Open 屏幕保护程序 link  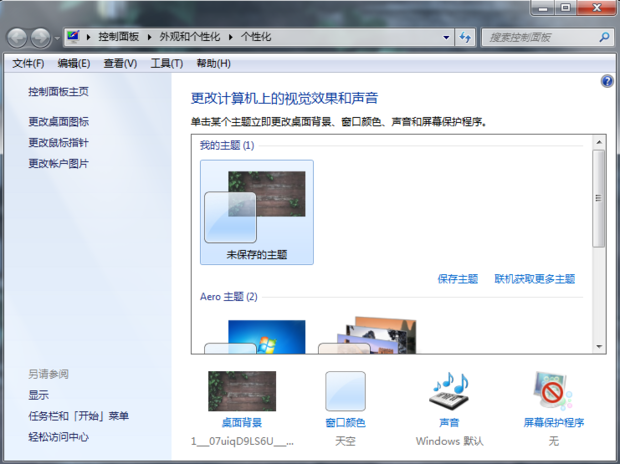click(x=554, y=423)
